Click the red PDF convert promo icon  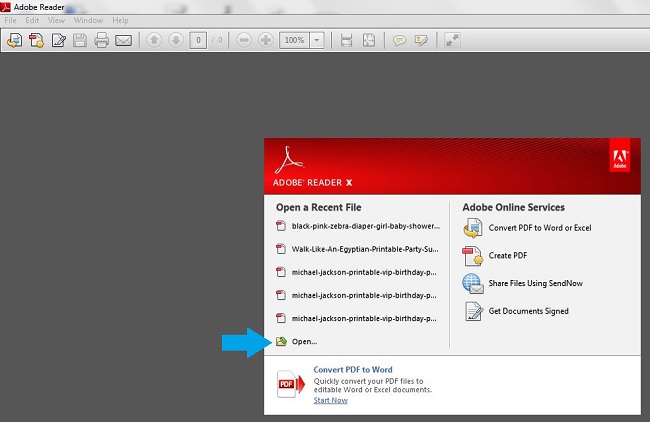click(x=291, y=384)
